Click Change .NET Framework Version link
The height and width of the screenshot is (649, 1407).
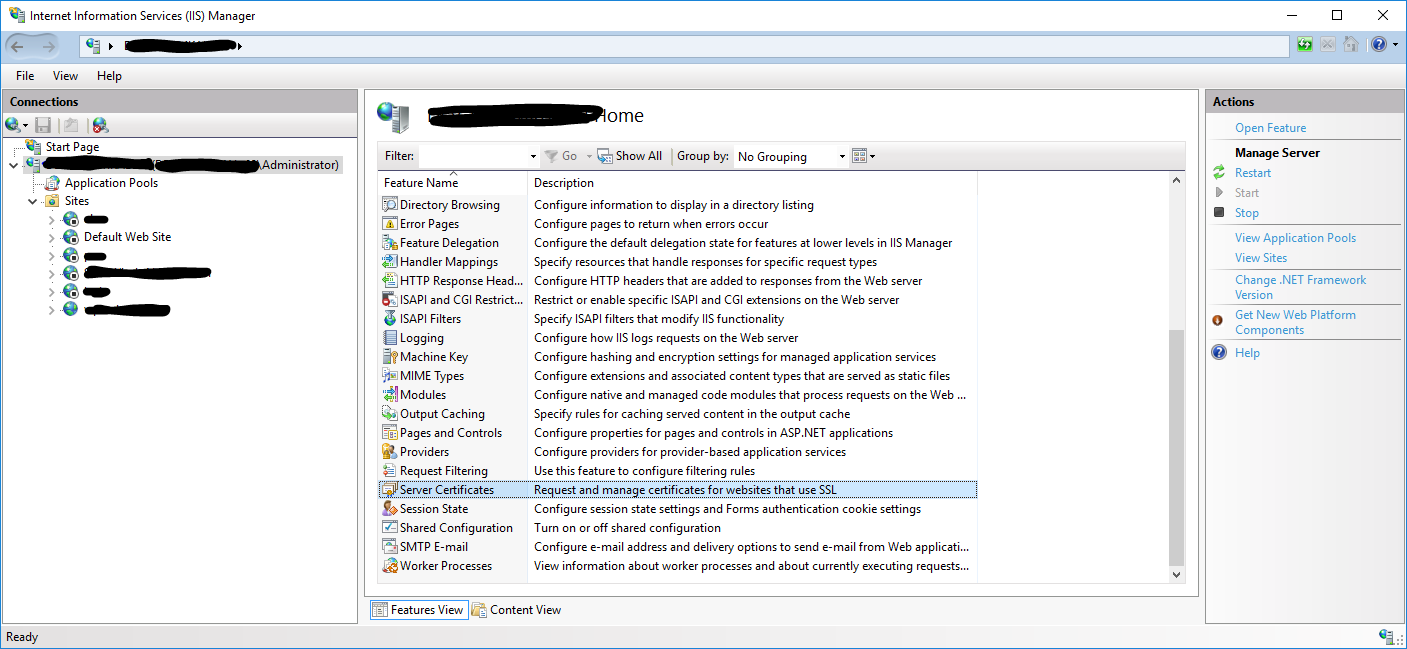point(1300,287)
